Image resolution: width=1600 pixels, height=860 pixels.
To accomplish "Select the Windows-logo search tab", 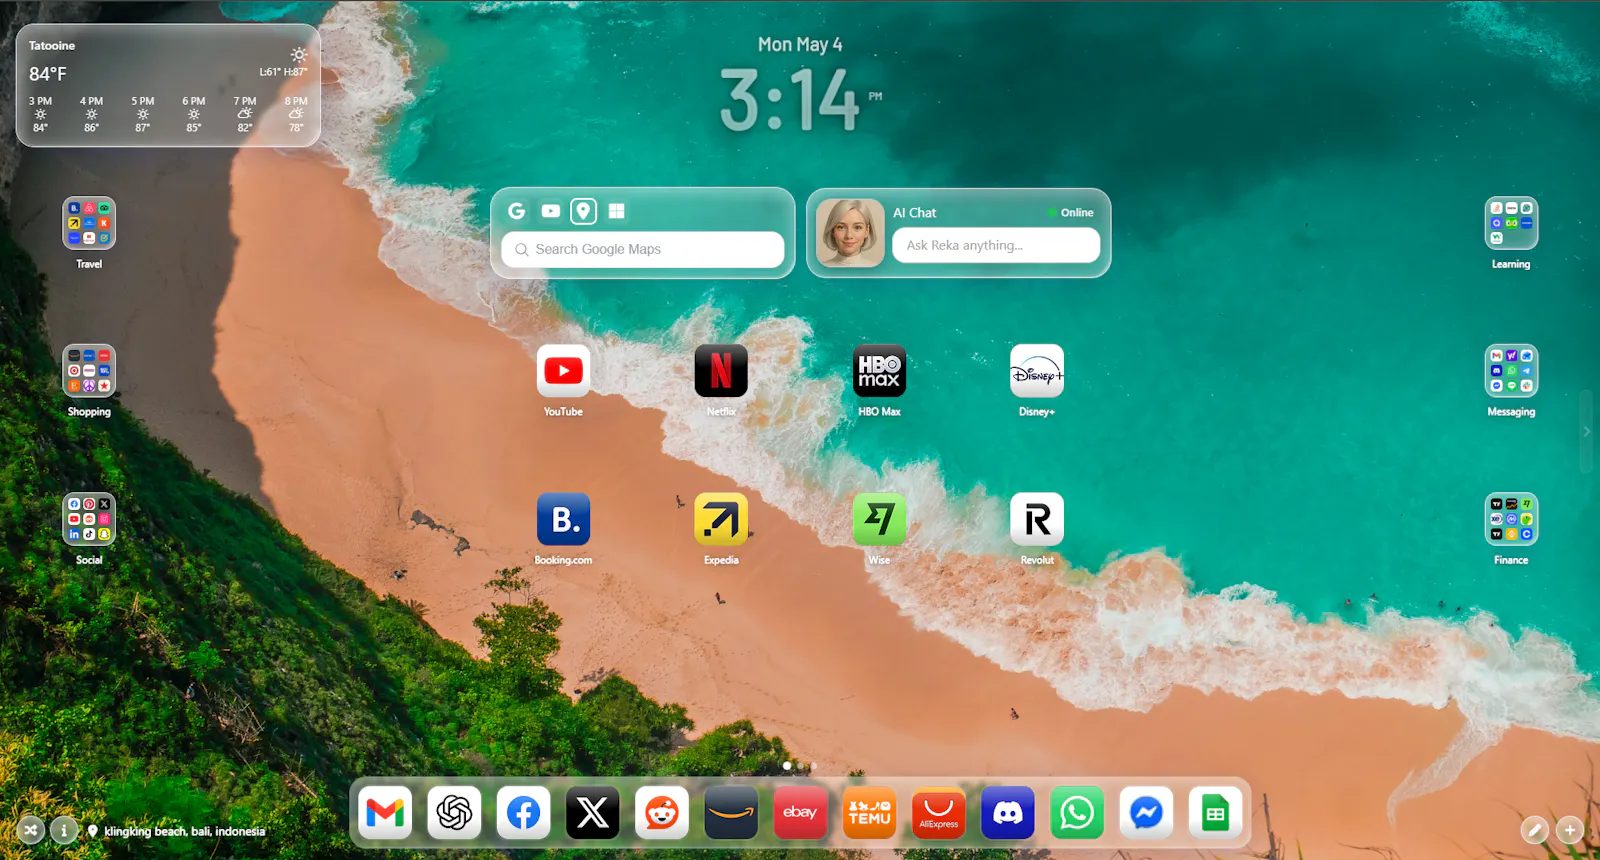I will click(x=617, y=211).
